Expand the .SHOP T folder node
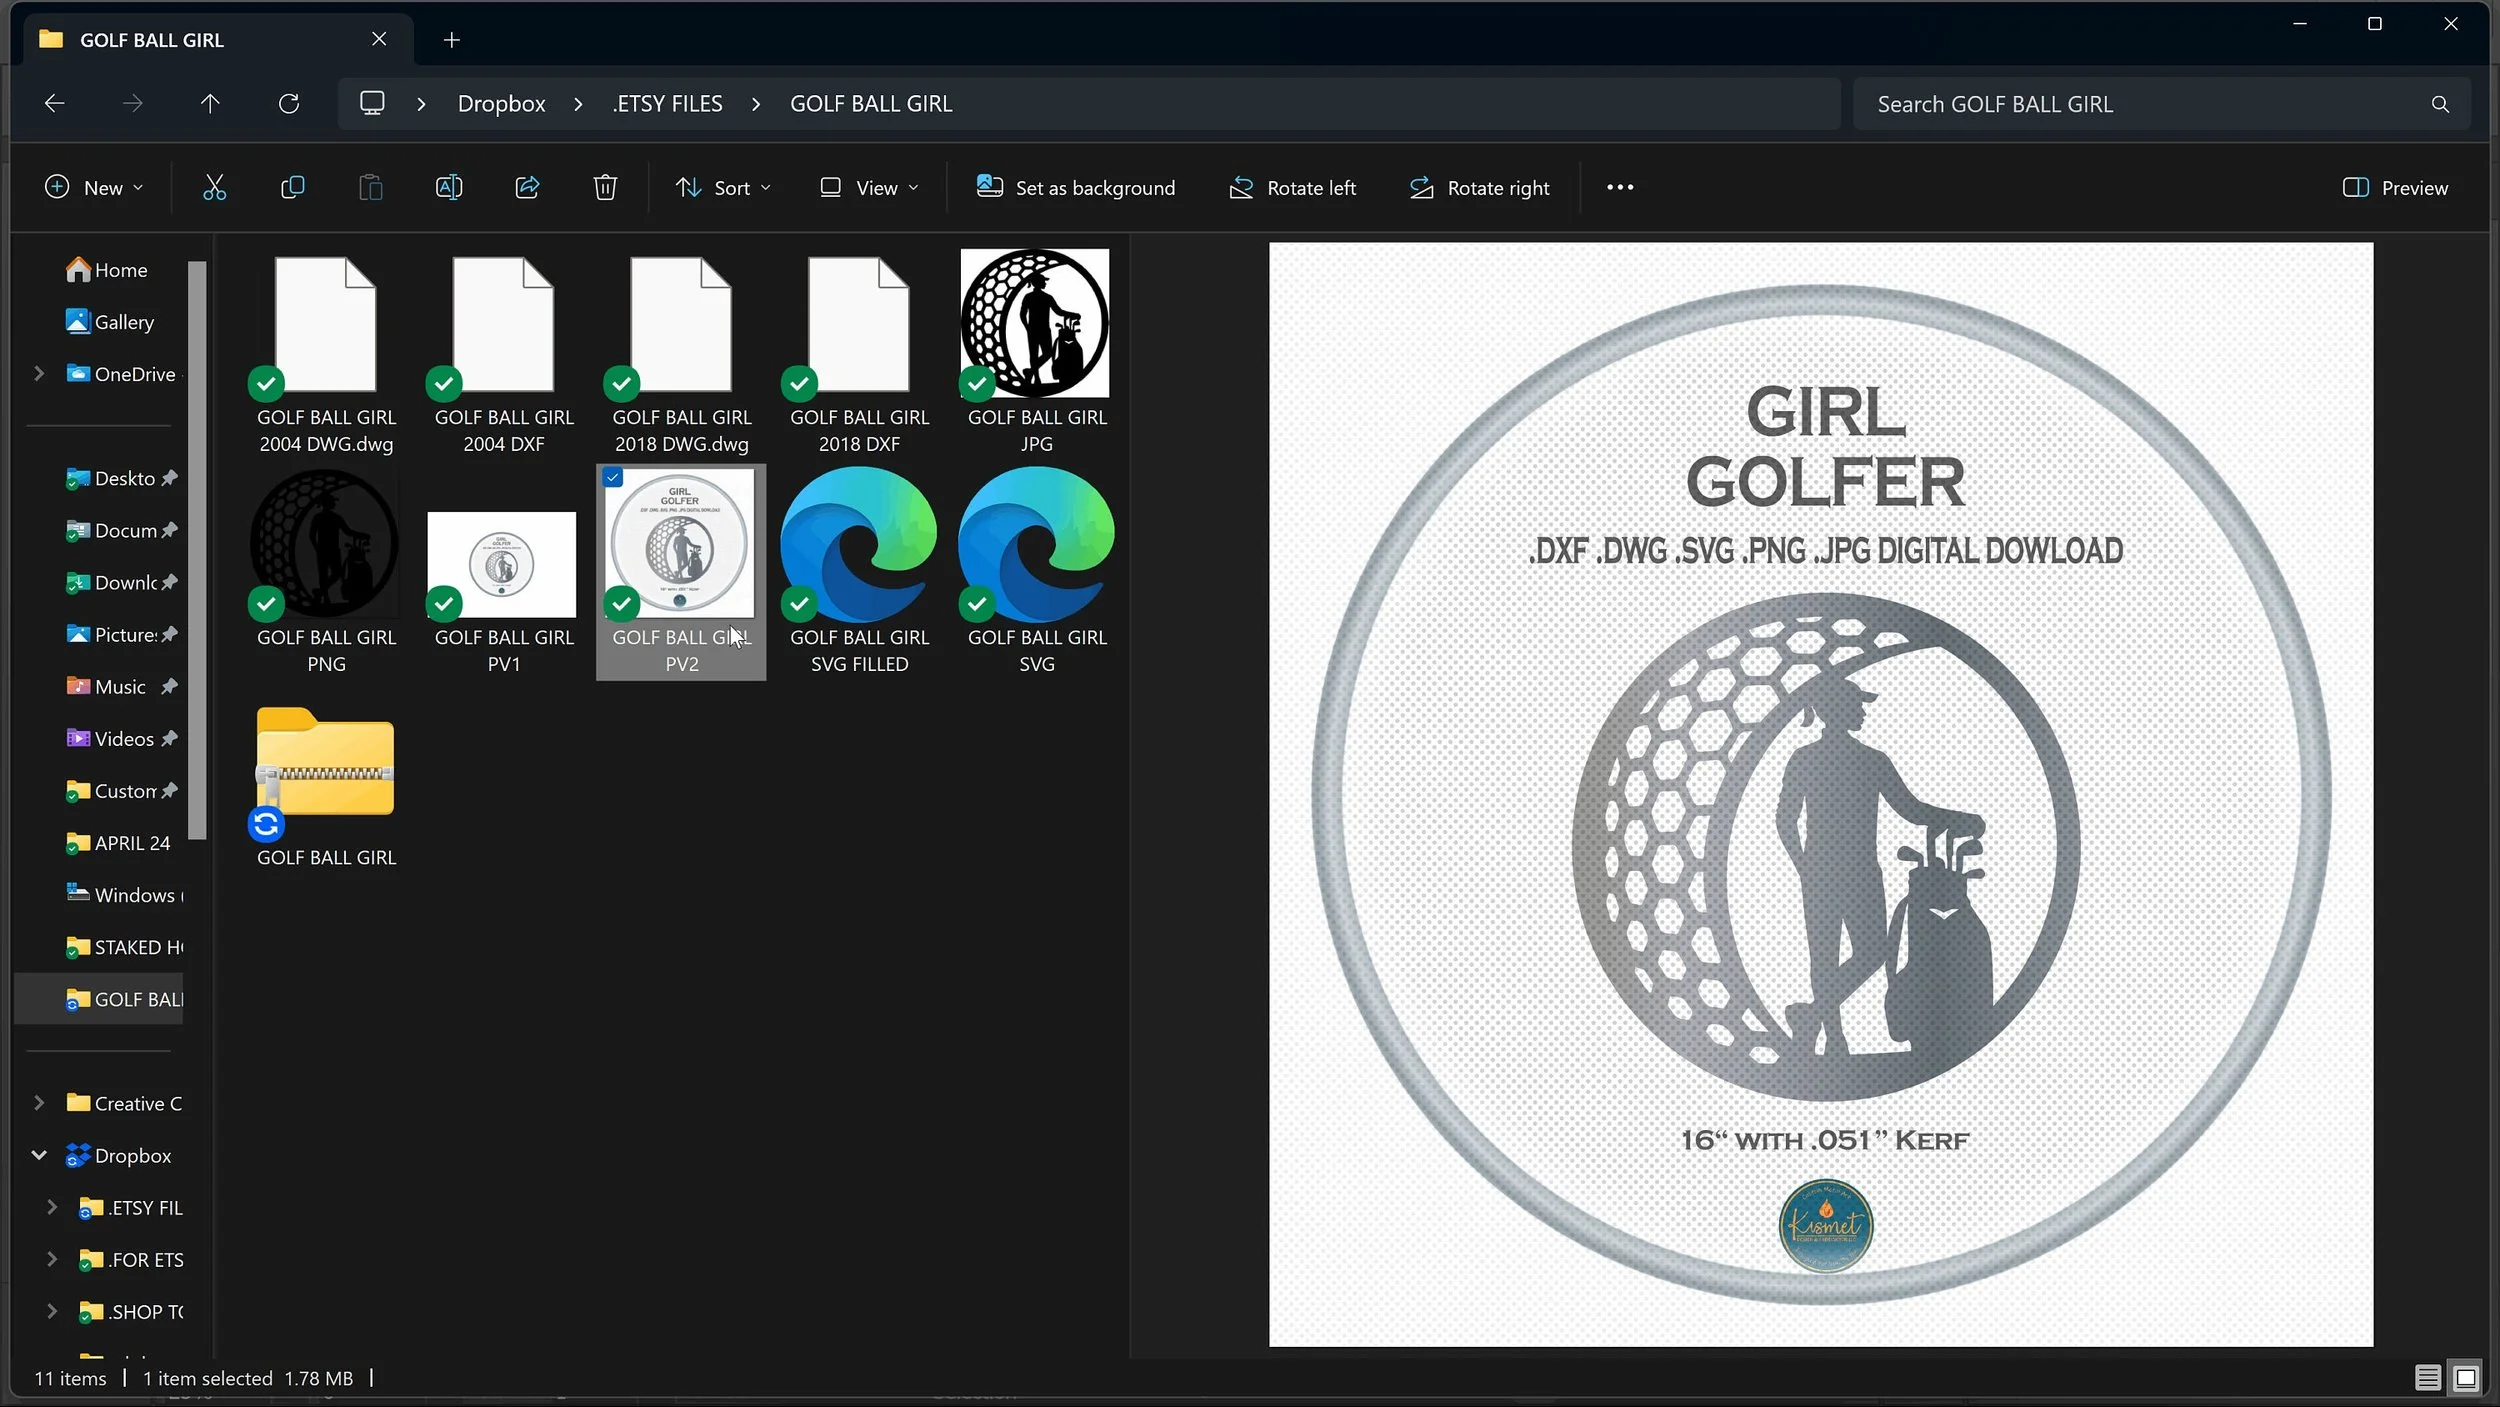Viewport: 2500px width, 1407px height. point(52,1311)
